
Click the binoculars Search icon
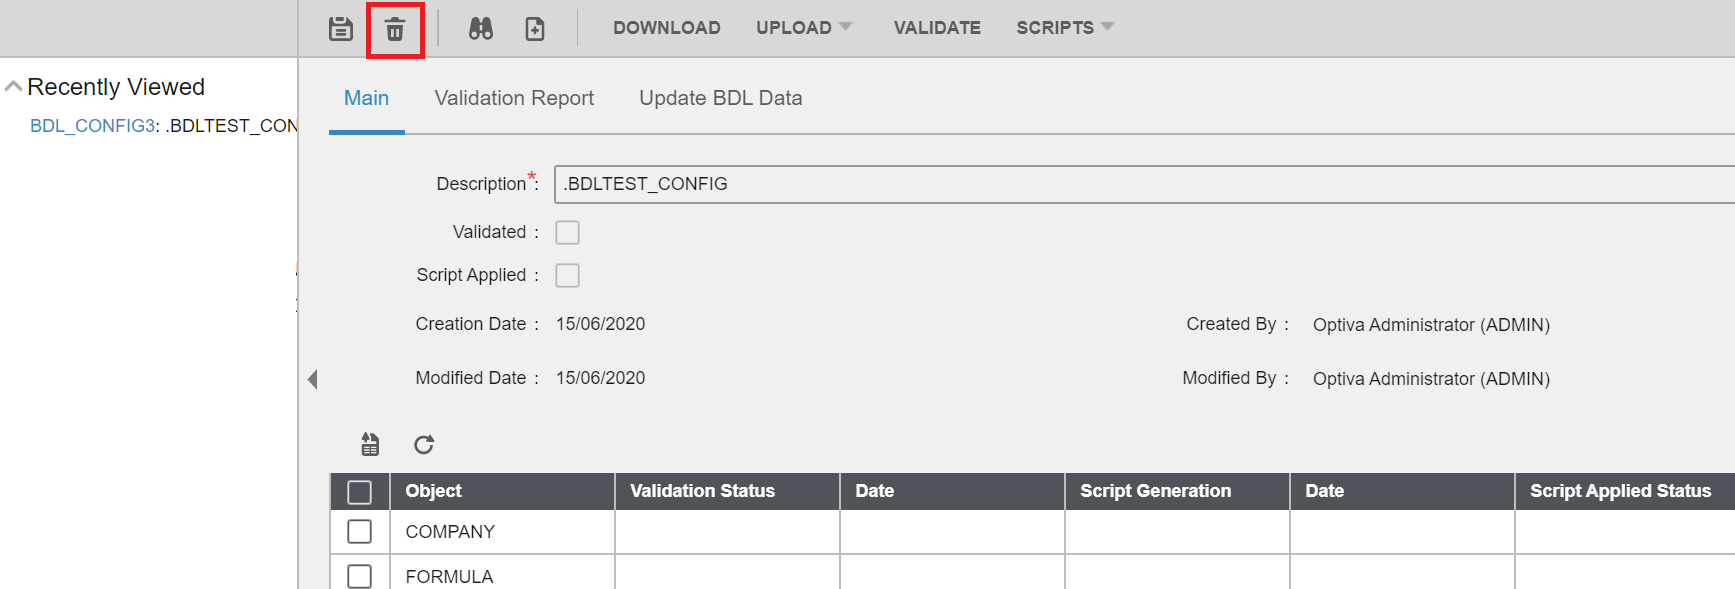pos(481,29)
